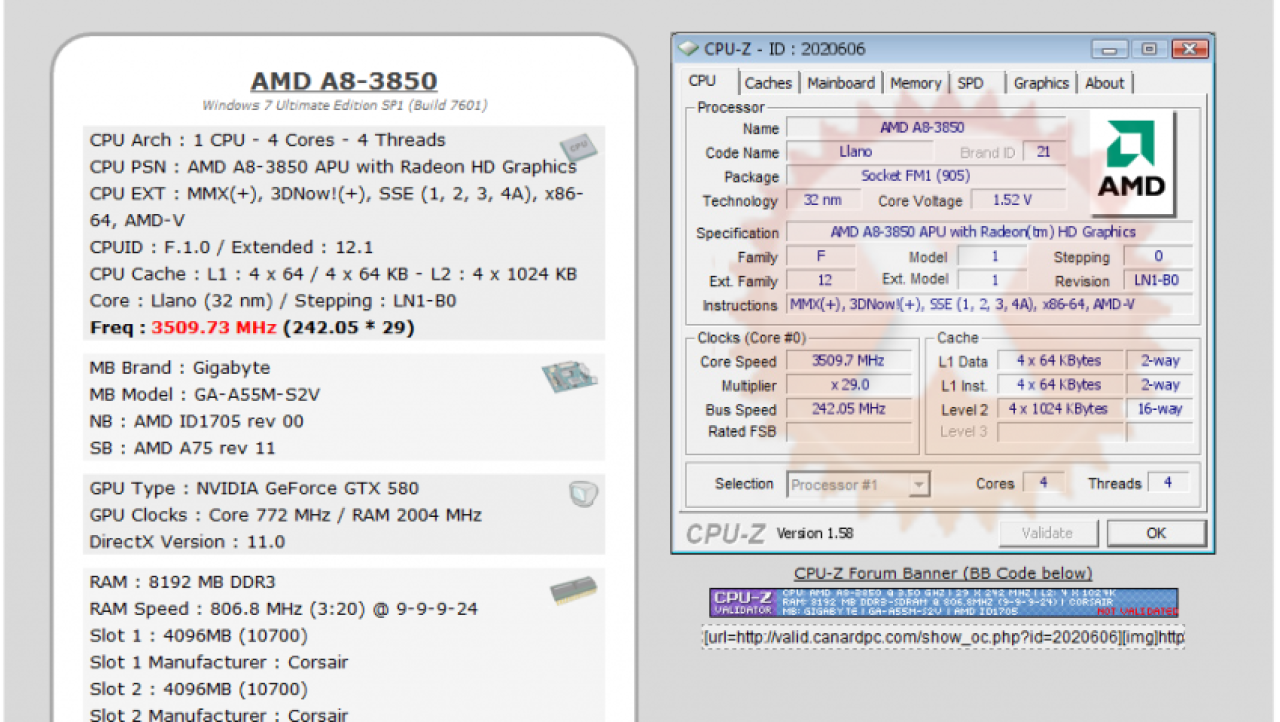This screenshot has height=722, width=1280.
Task: Click the Bus Speed value 242.05 MHz
Action: pos(848,409)
